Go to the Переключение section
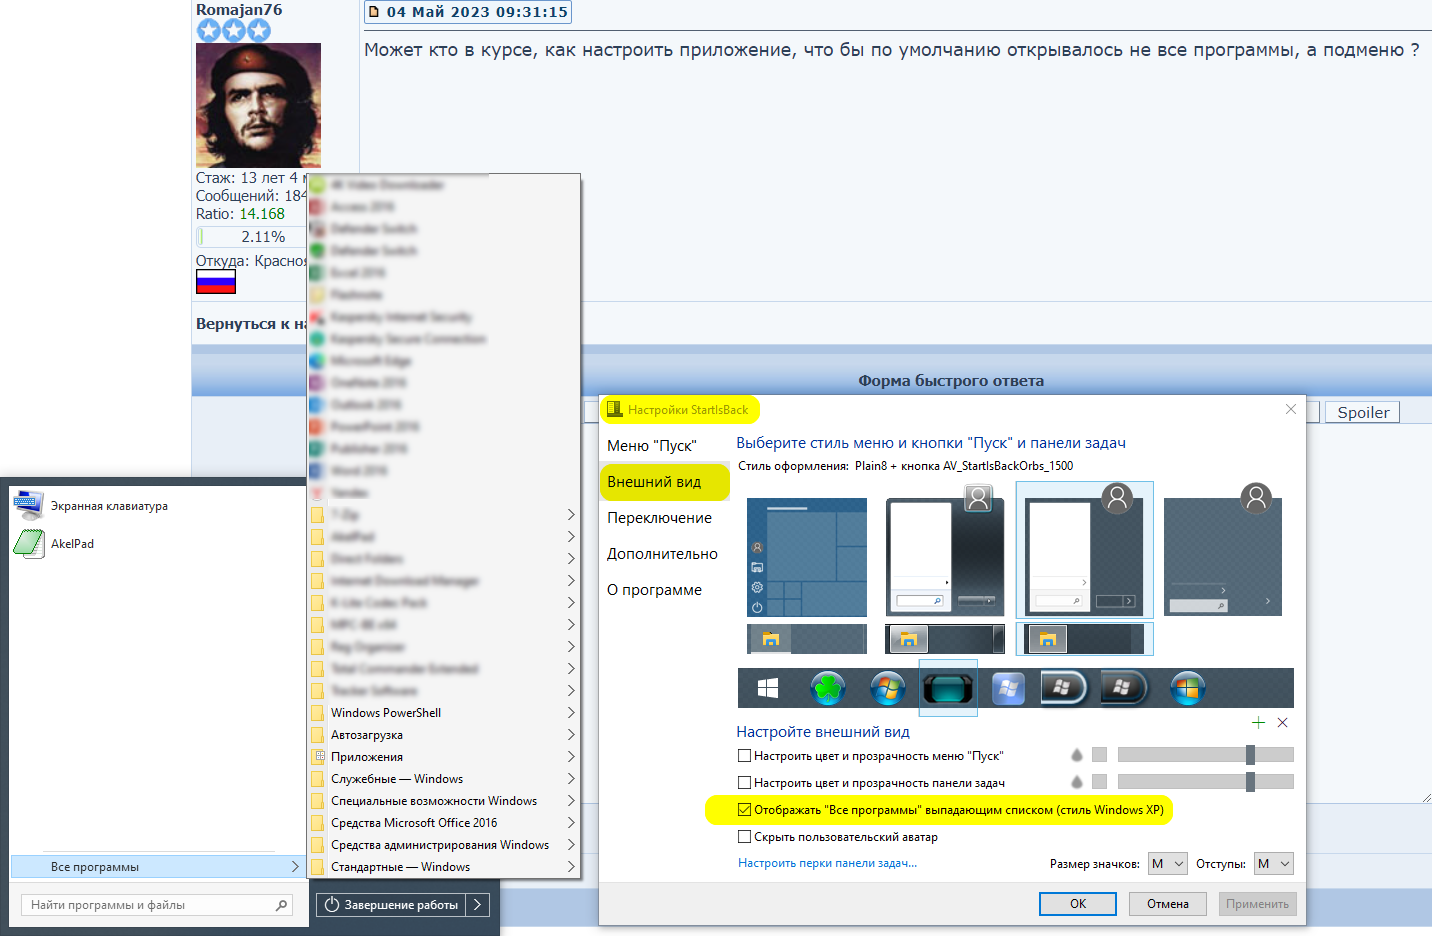The height and width of the screenshot is (936, 1432). point(660,518)
